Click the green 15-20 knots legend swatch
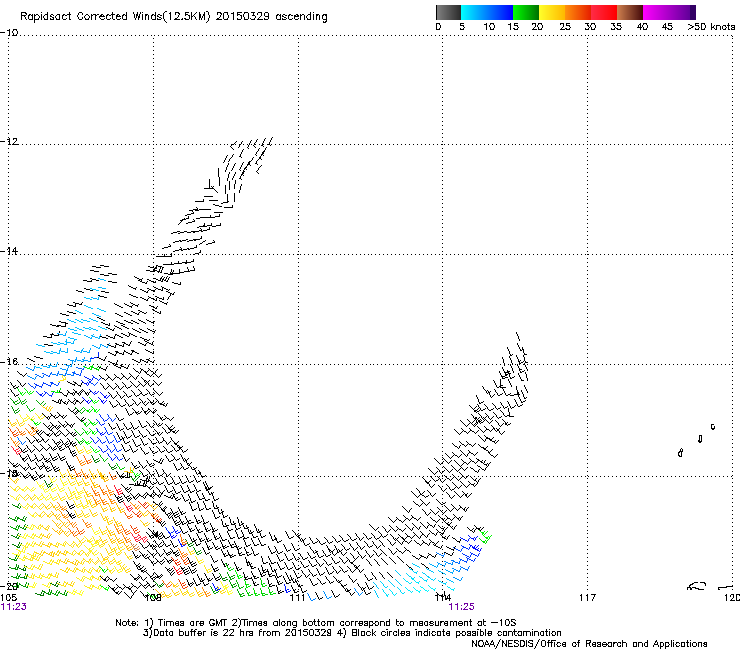This screenshot has width=740, height=650. click(526, 12)
